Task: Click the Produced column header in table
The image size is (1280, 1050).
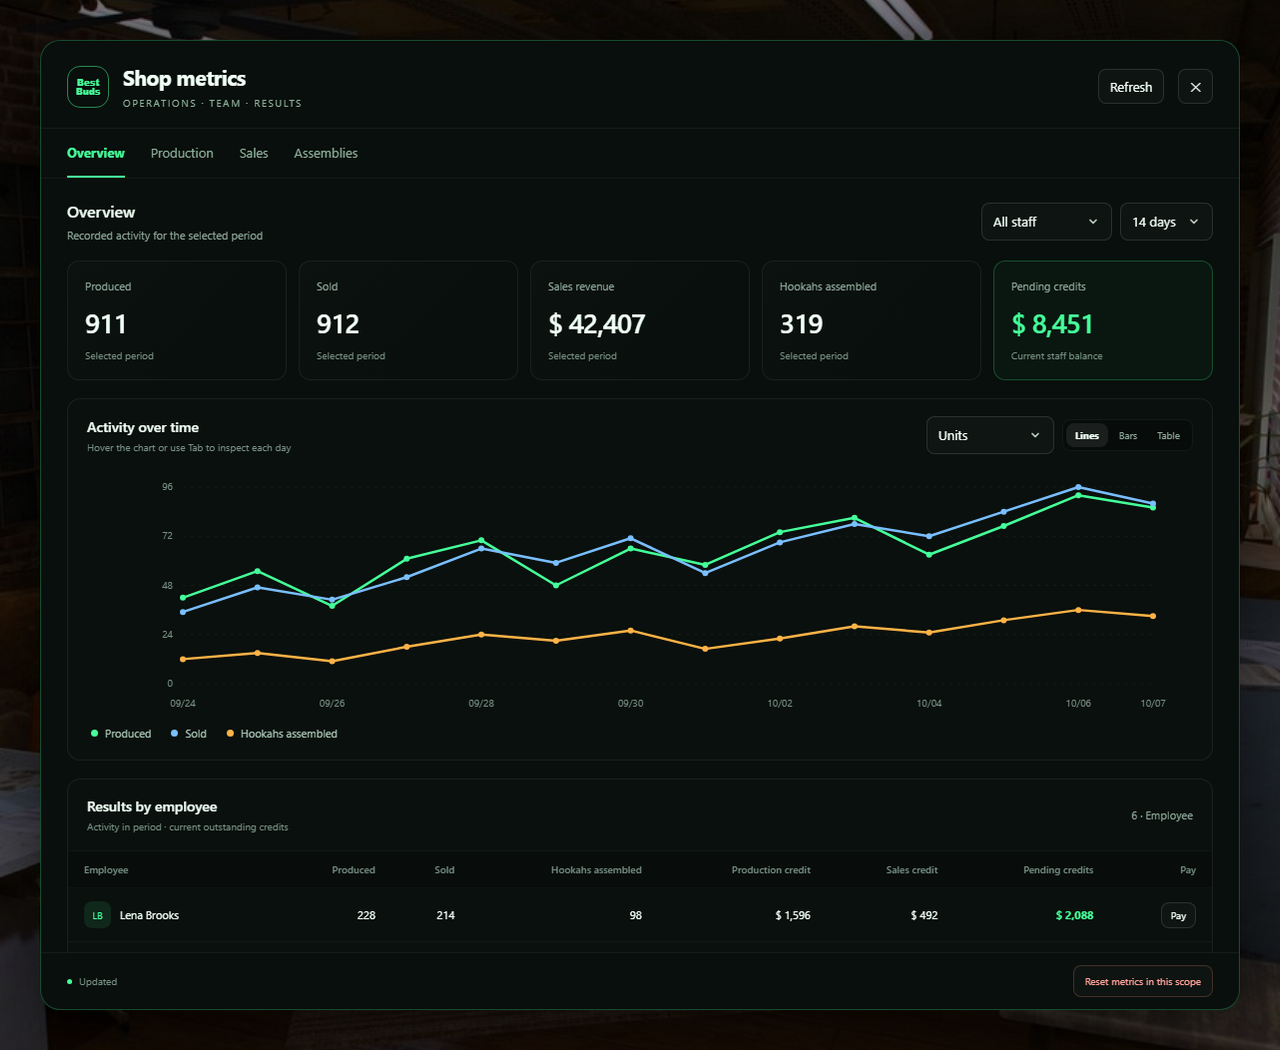Action: pyautogui.click(x=354, y=870)
